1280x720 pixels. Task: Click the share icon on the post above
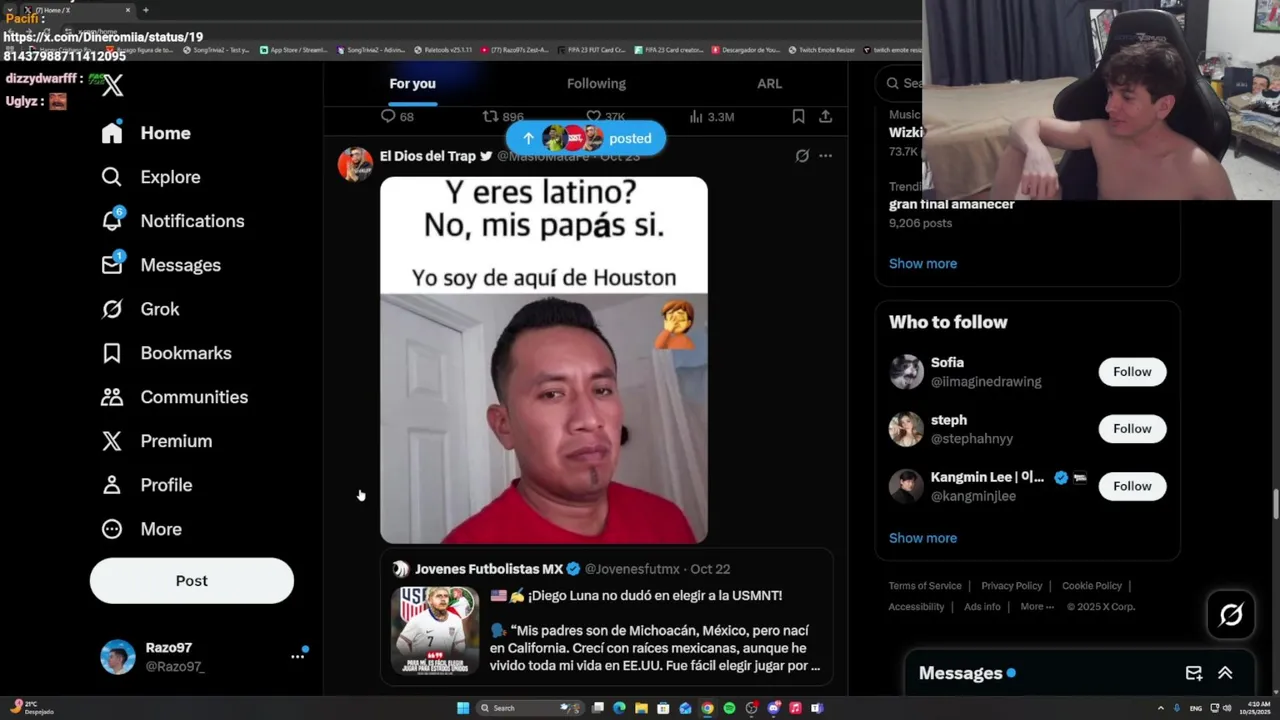click(825, 116)
